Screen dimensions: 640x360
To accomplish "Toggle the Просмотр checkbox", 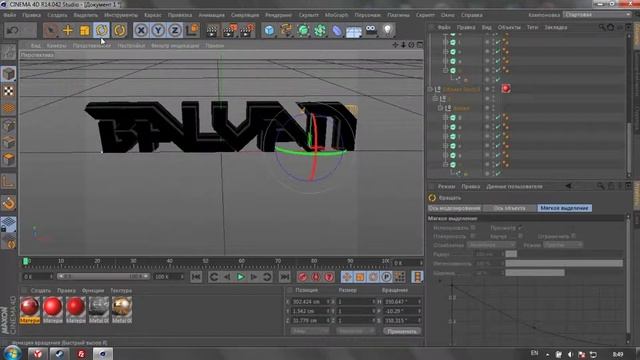I will 520,228.
